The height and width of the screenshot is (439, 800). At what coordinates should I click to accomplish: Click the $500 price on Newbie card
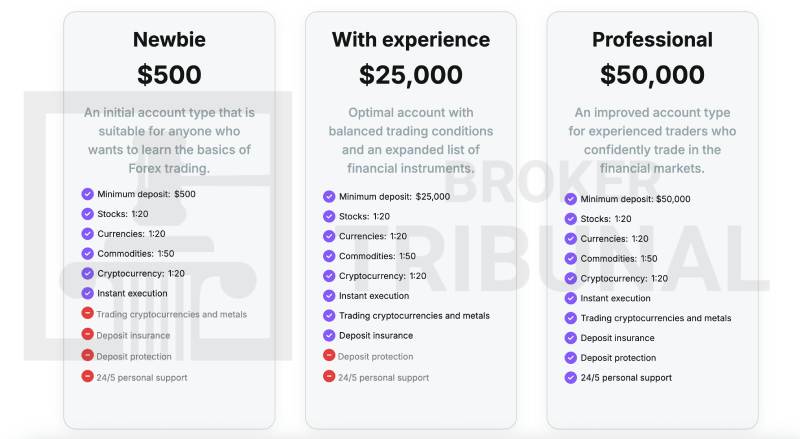pos(169,75)
